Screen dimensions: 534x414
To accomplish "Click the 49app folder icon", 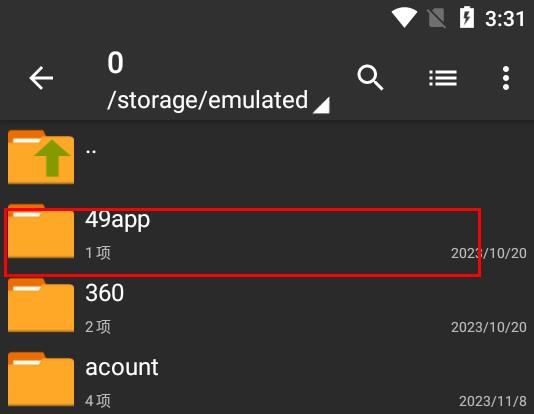I will pyautogui.click(x=41, y=232).
